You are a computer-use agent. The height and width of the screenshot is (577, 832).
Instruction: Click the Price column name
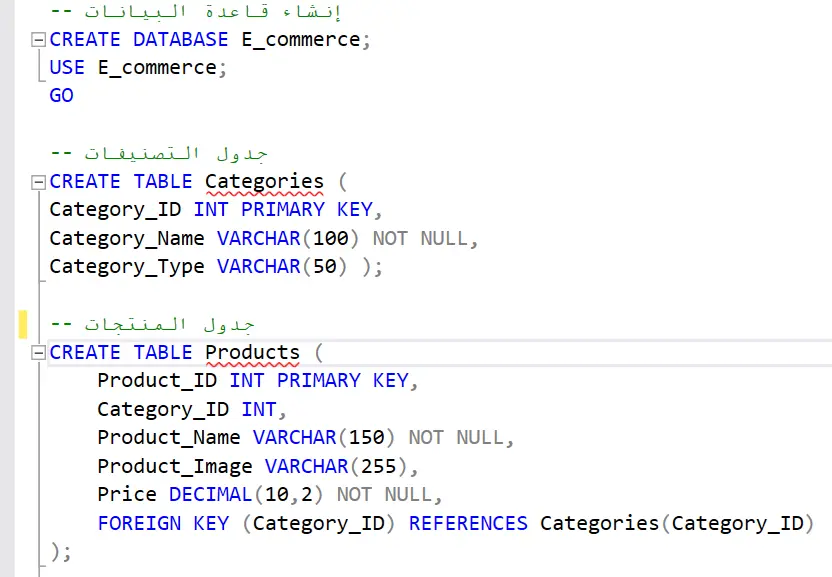pyautogui.click(x=127, y=495)
